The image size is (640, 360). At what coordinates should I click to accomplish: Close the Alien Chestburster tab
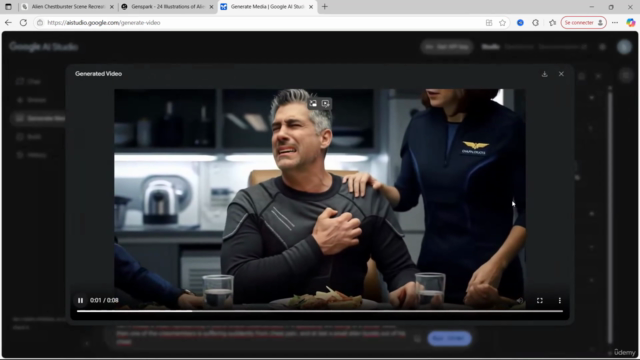point(111,7)
